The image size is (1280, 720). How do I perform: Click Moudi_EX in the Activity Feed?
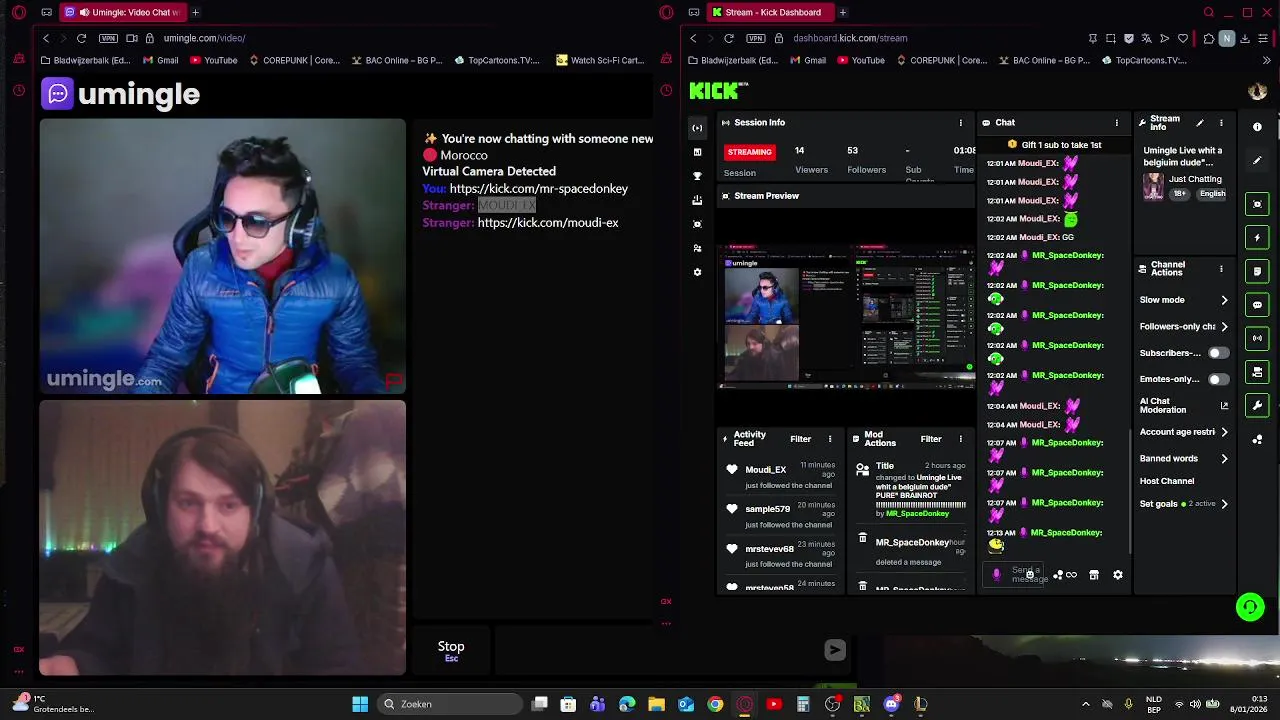(765, 470)
